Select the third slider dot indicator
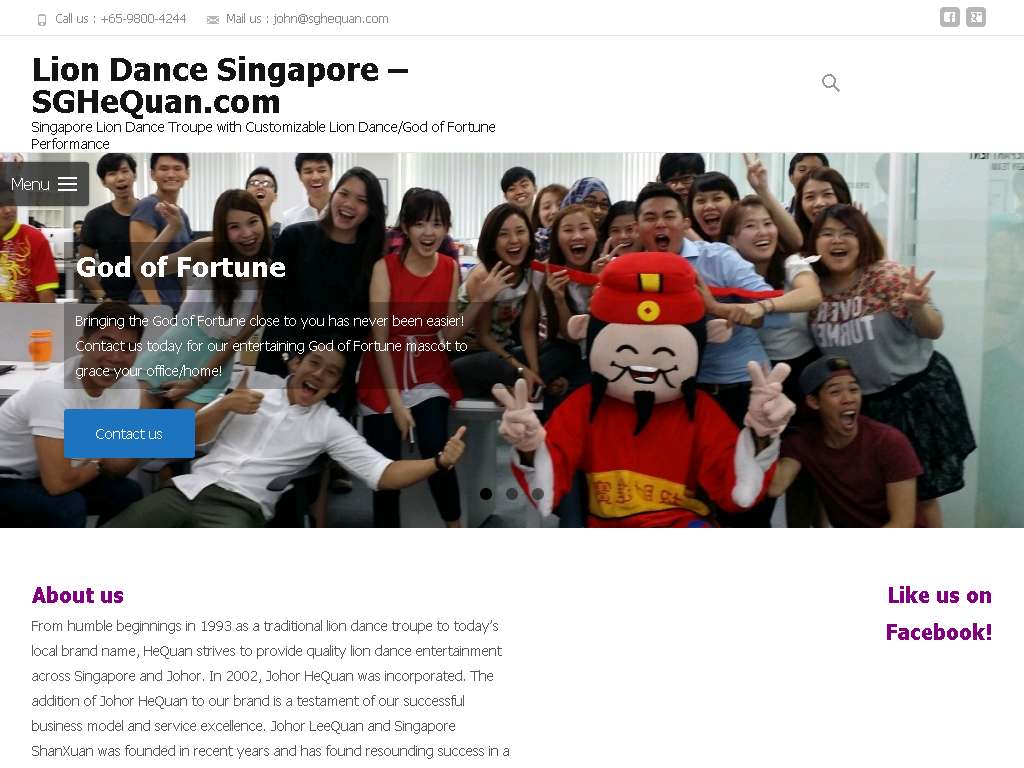Image resolution: width=1024 pixels, height=768 pixels. pyautogui.click(x=537, y=494)
